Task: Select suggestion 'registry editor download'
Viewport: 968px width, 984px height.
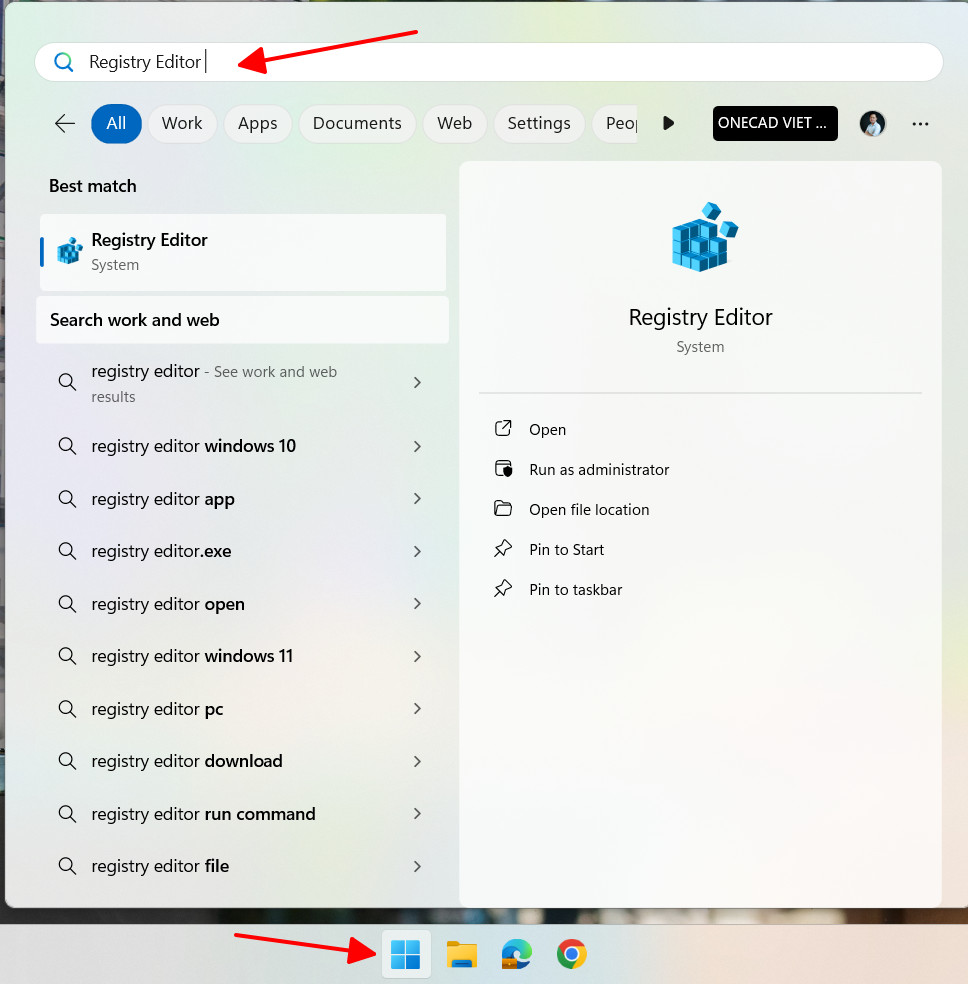Action: (x=243, y=761)
